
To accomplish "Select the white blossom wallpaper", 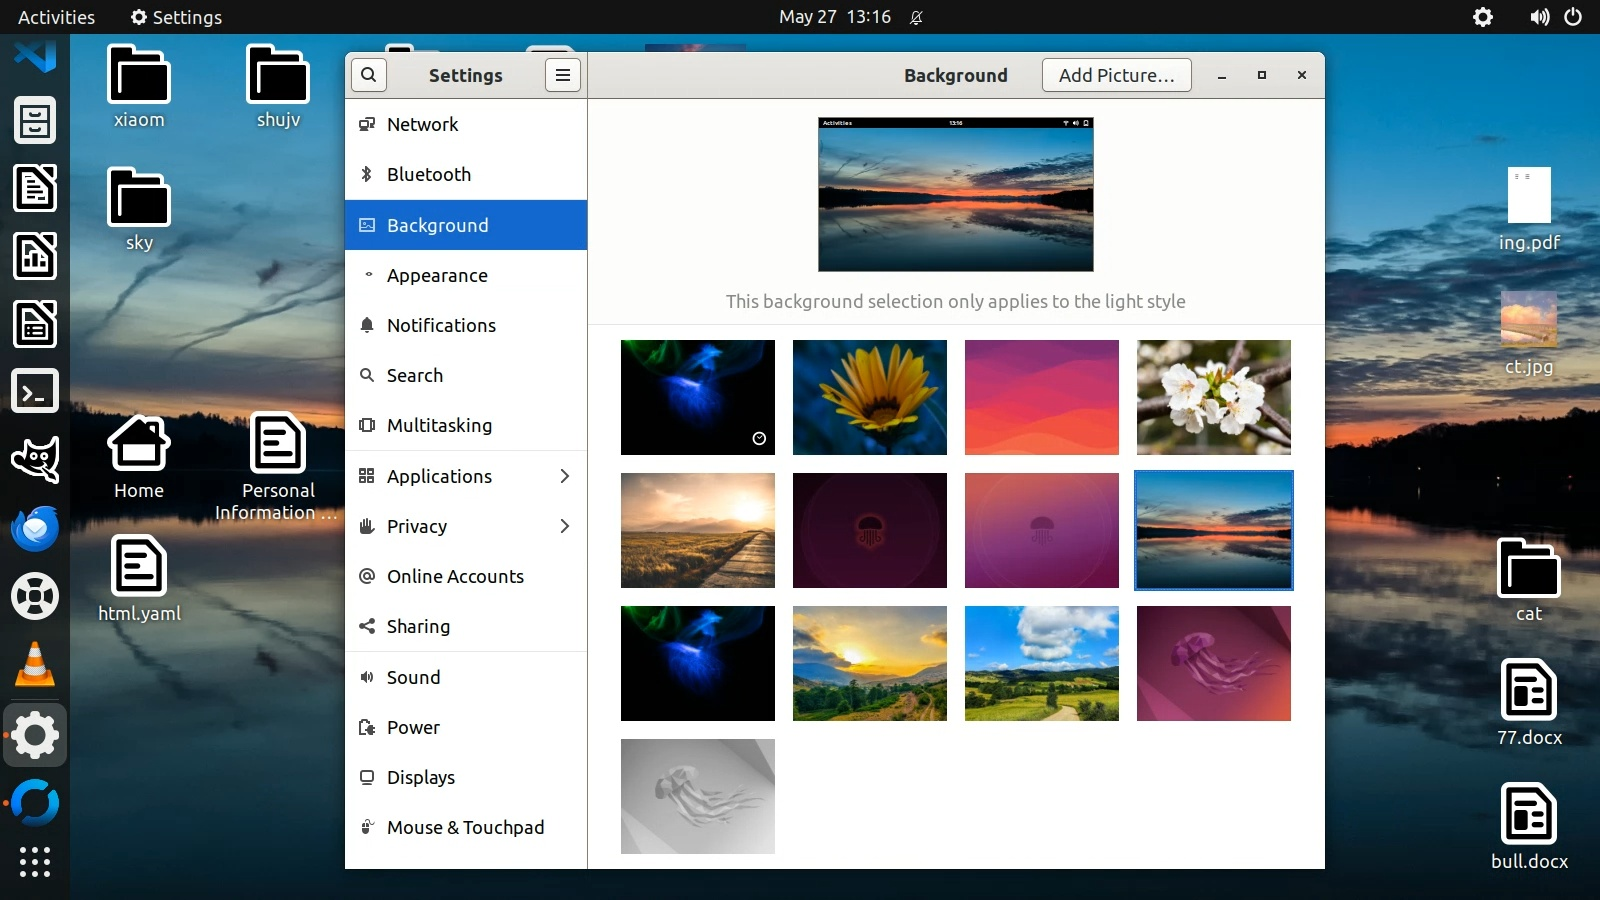I will (x=1213, y=397).
